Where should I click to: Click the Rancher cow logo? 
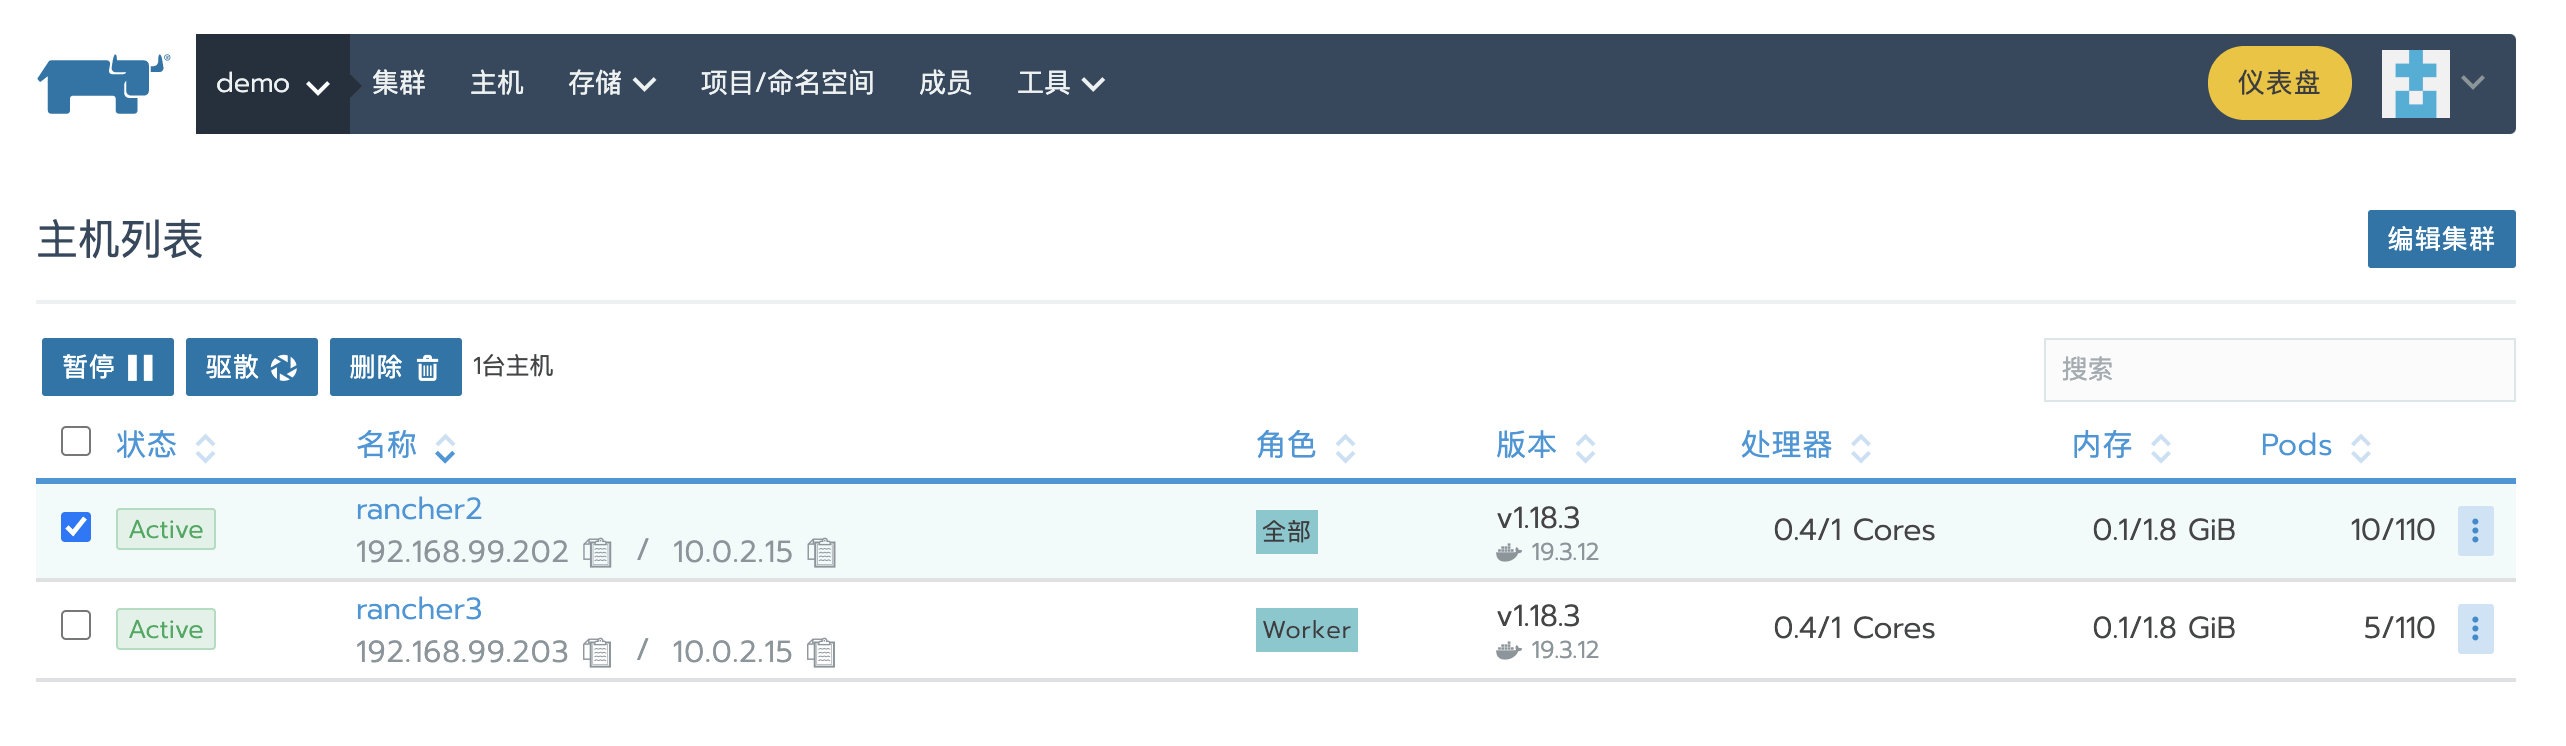(103, 83)
